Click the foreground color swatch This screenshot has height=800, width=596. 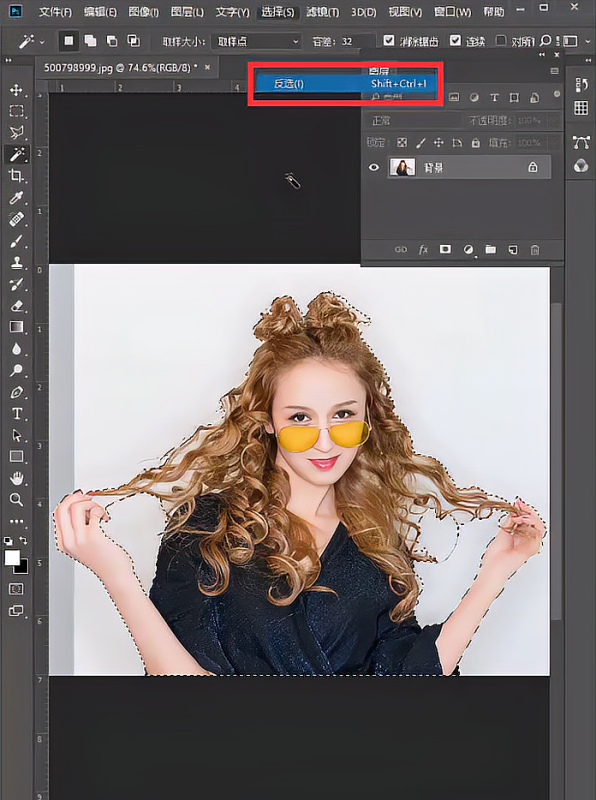click(12, 558)
